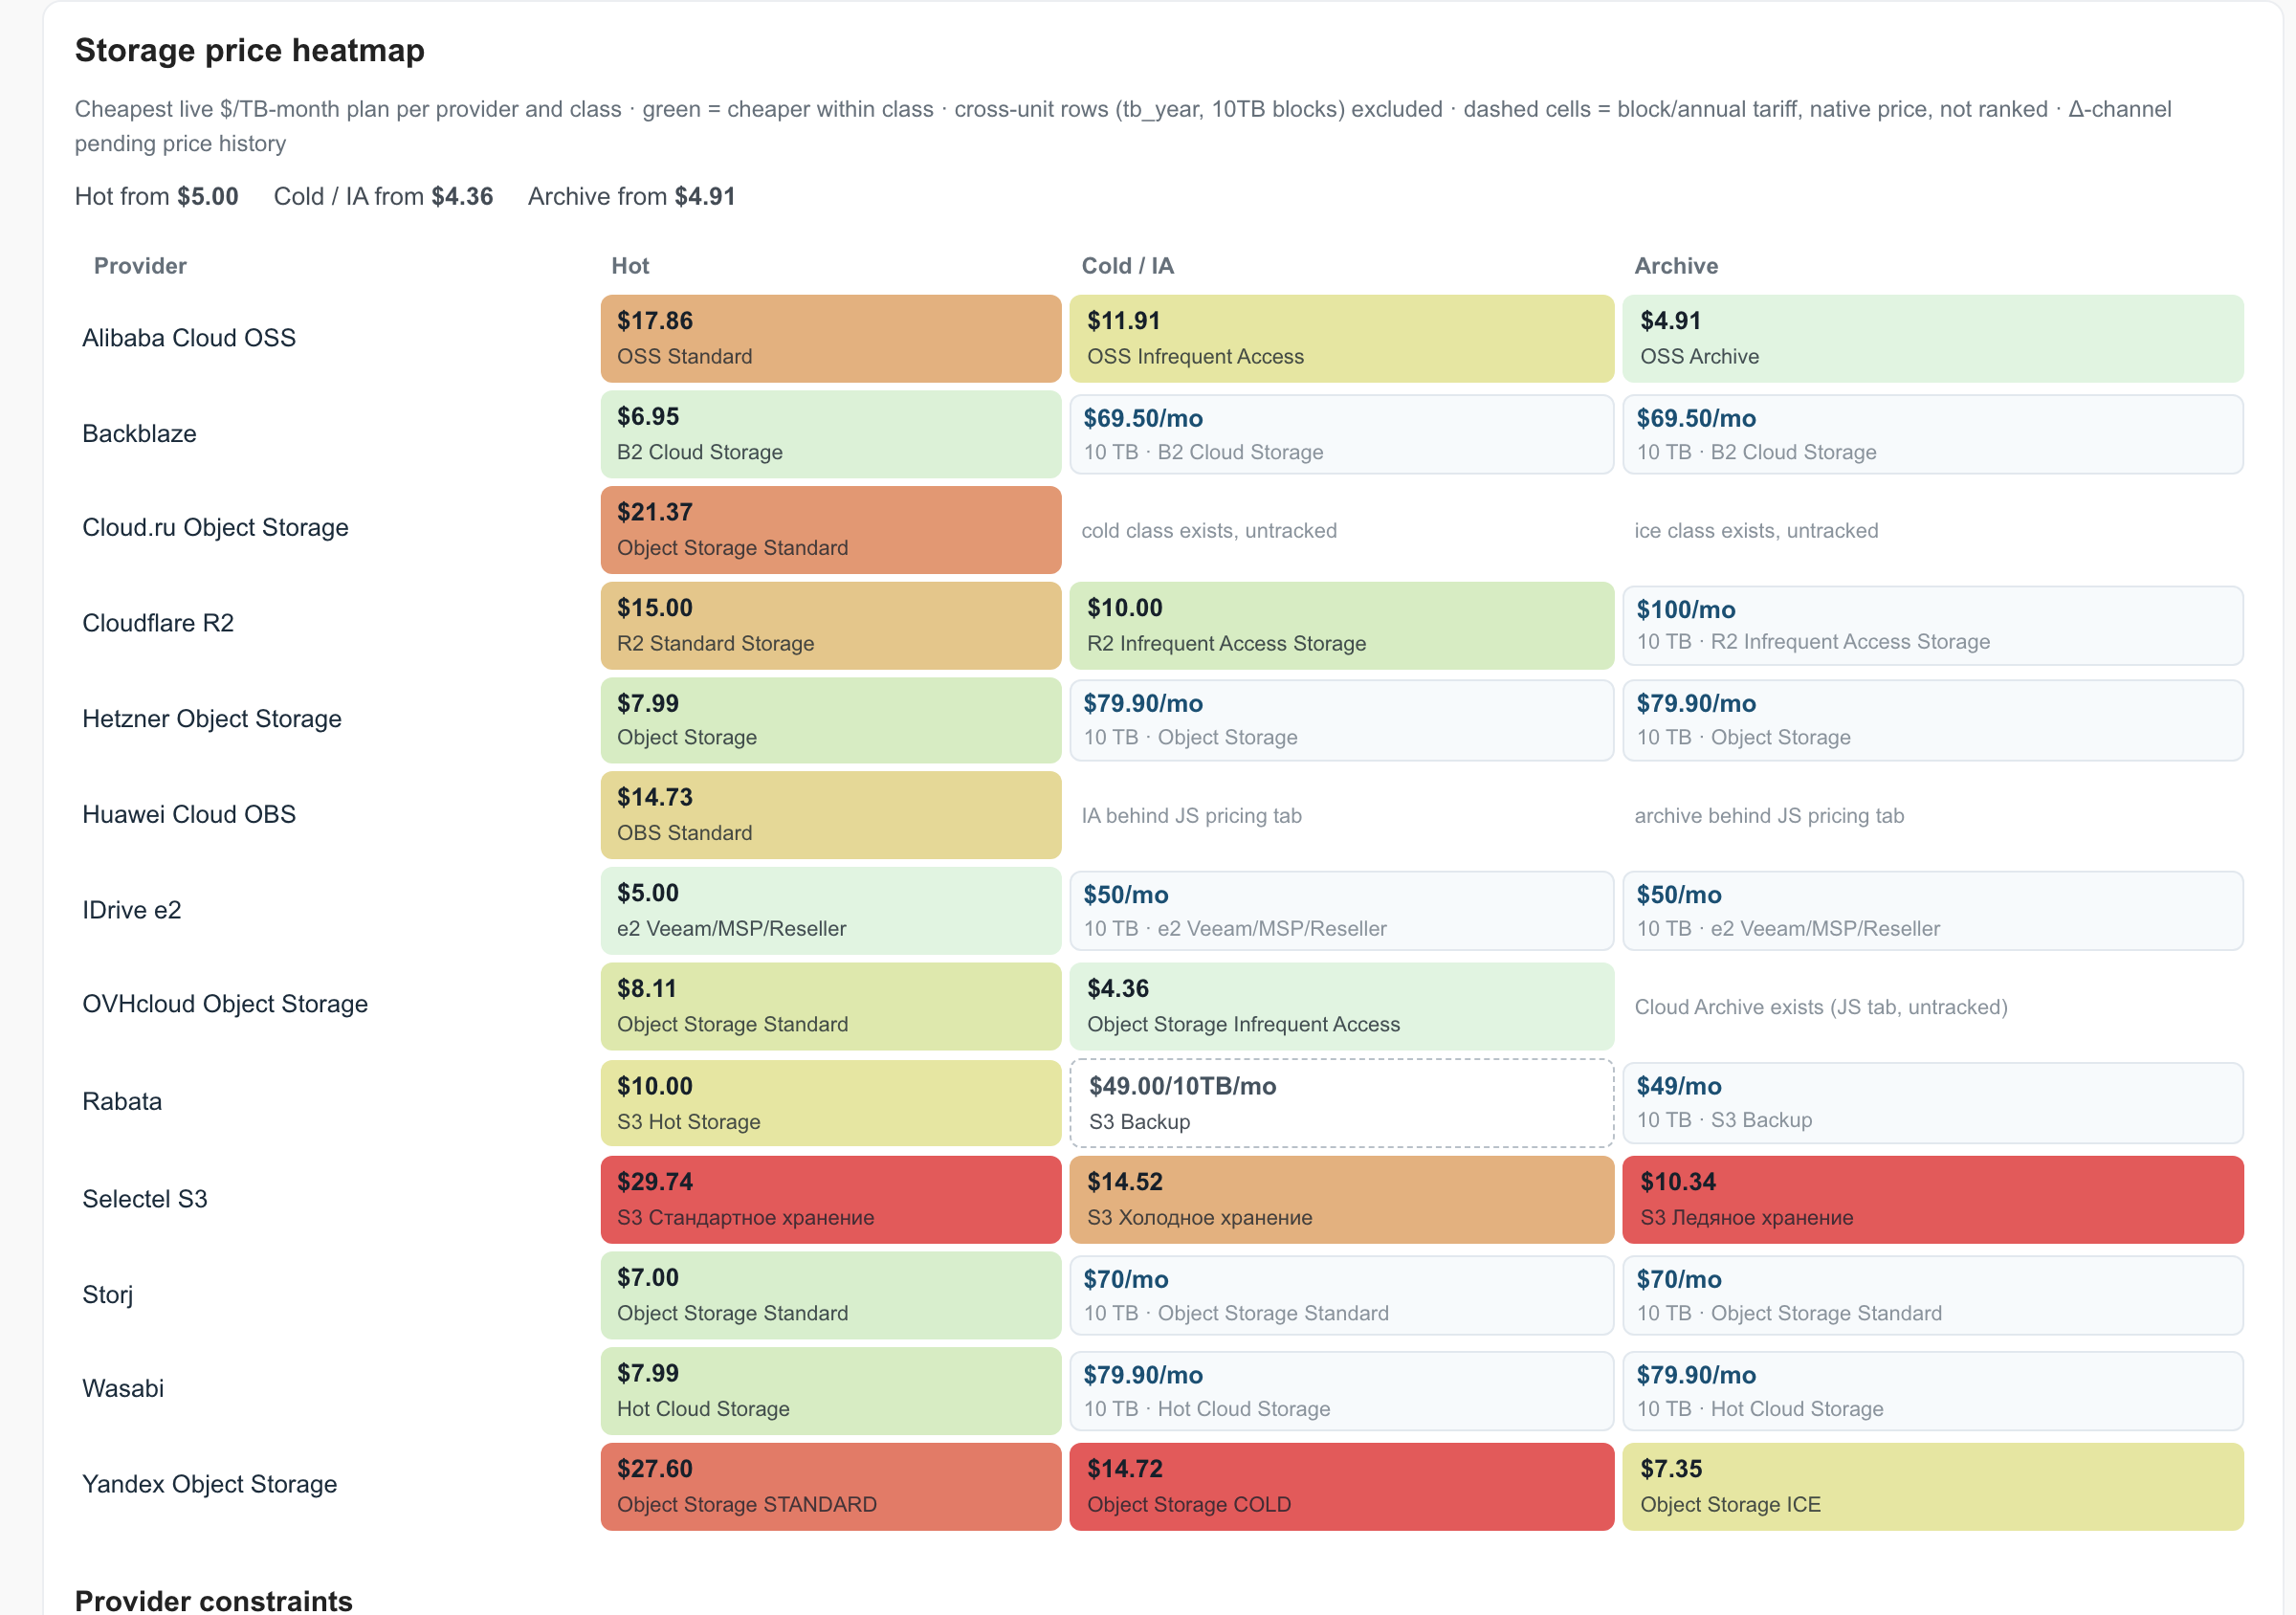The width and height of the screenshot is (2296, 1615).
Task: Click Cloudflare R2 provider name
Action: 158,624
